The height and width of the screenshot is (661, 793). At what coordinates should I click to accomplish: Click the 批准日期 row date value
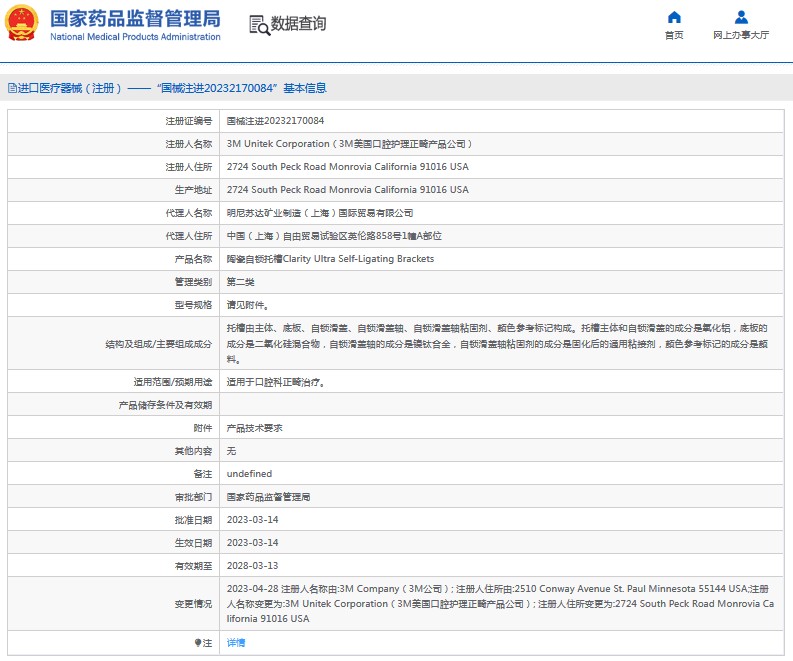pyautogui.click(x=251, y=519)
